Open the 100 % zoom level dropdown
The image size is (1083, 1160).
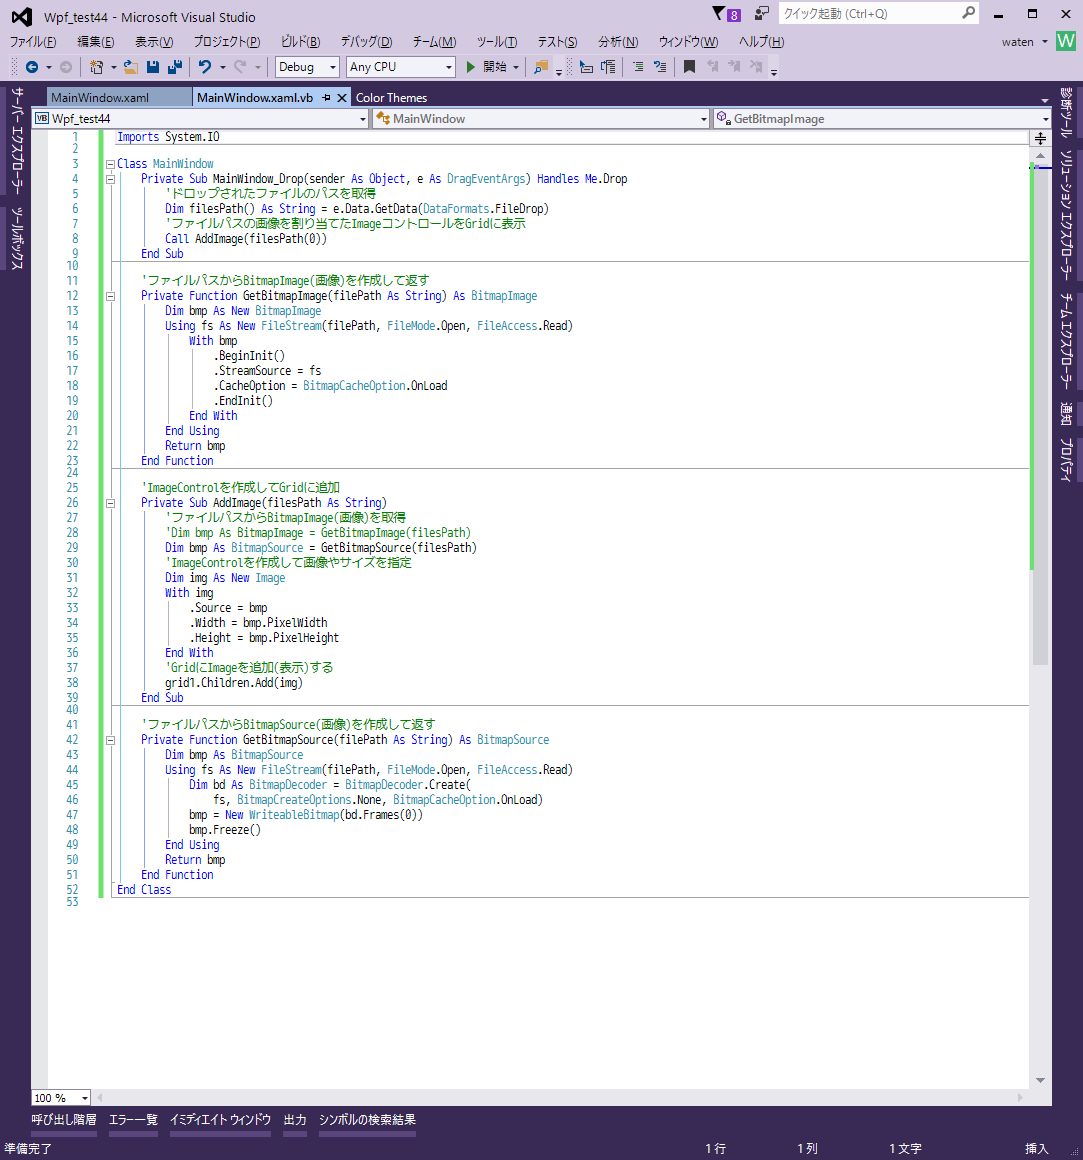[61, 1098]
